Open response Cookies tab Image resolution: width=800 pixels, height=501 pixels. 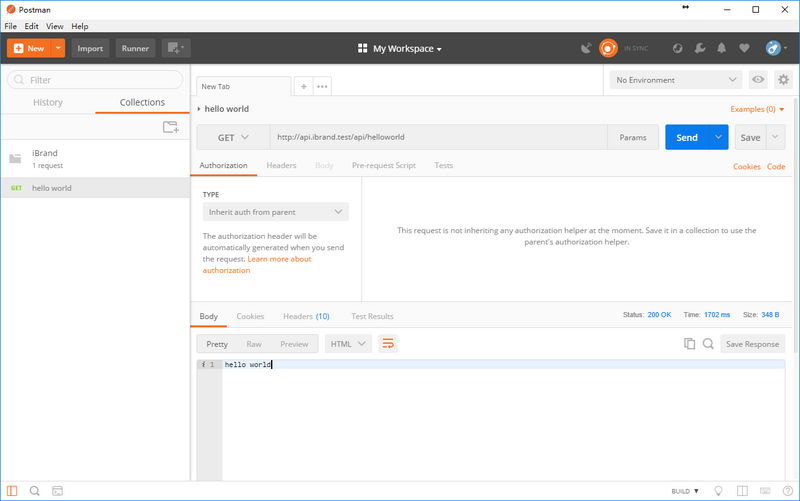coord(250,316)
